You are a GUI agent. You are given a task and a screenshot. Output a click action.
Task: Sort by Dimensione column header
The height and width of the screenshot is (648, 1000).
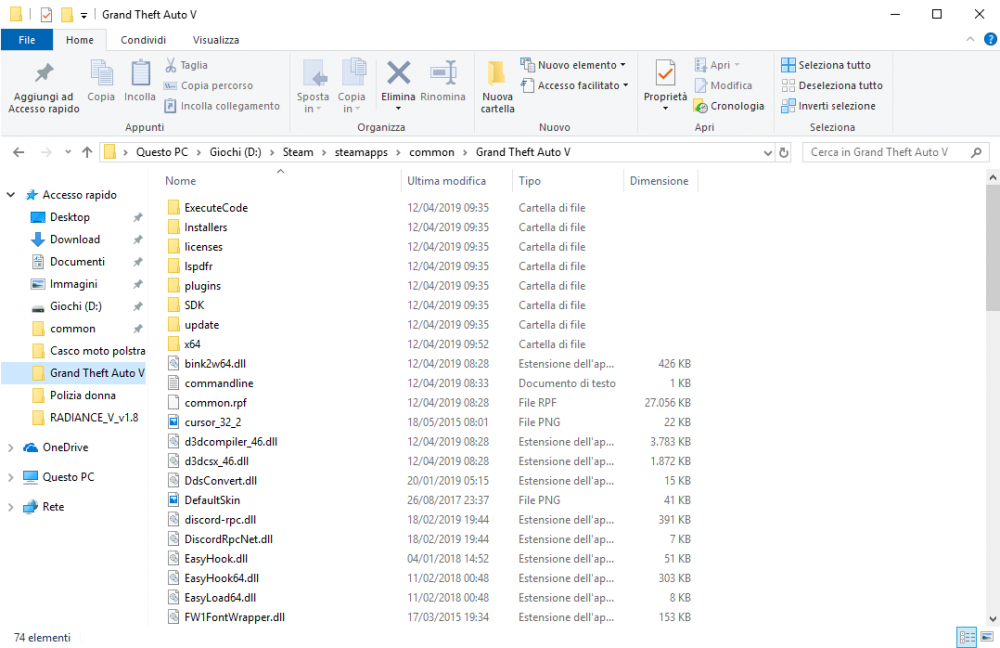coord(660,181)
